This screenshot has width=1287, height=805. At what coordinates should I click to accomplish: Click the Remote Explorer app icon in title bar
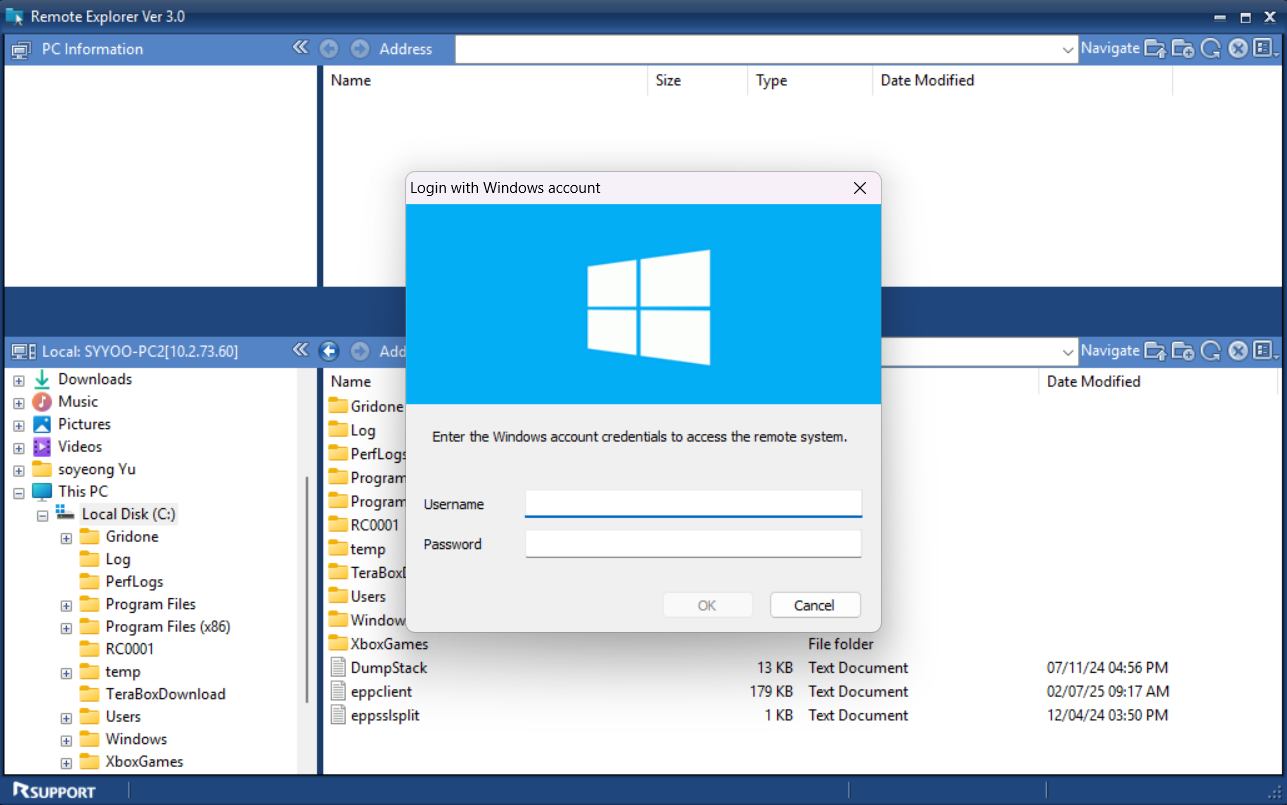[x=14, y=17]
